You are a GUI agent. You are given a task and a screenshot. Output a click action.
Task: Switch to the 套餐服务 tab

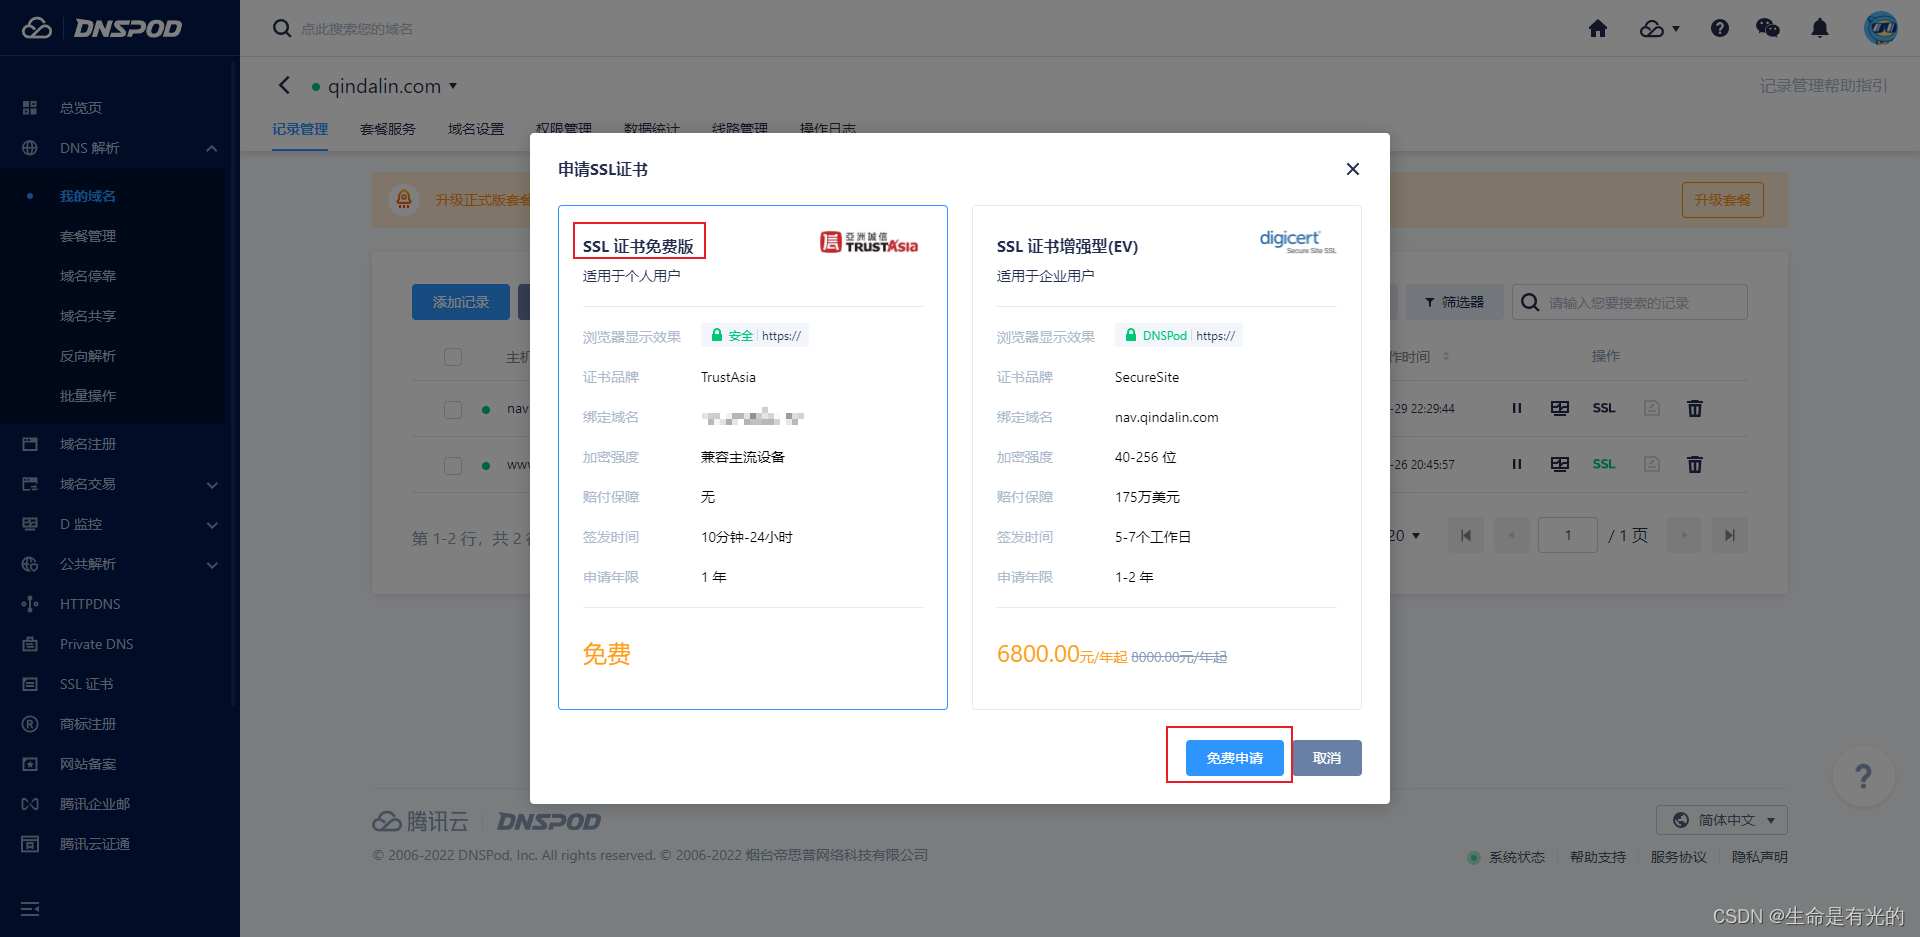pyautogui.click(x=388, y=129)
